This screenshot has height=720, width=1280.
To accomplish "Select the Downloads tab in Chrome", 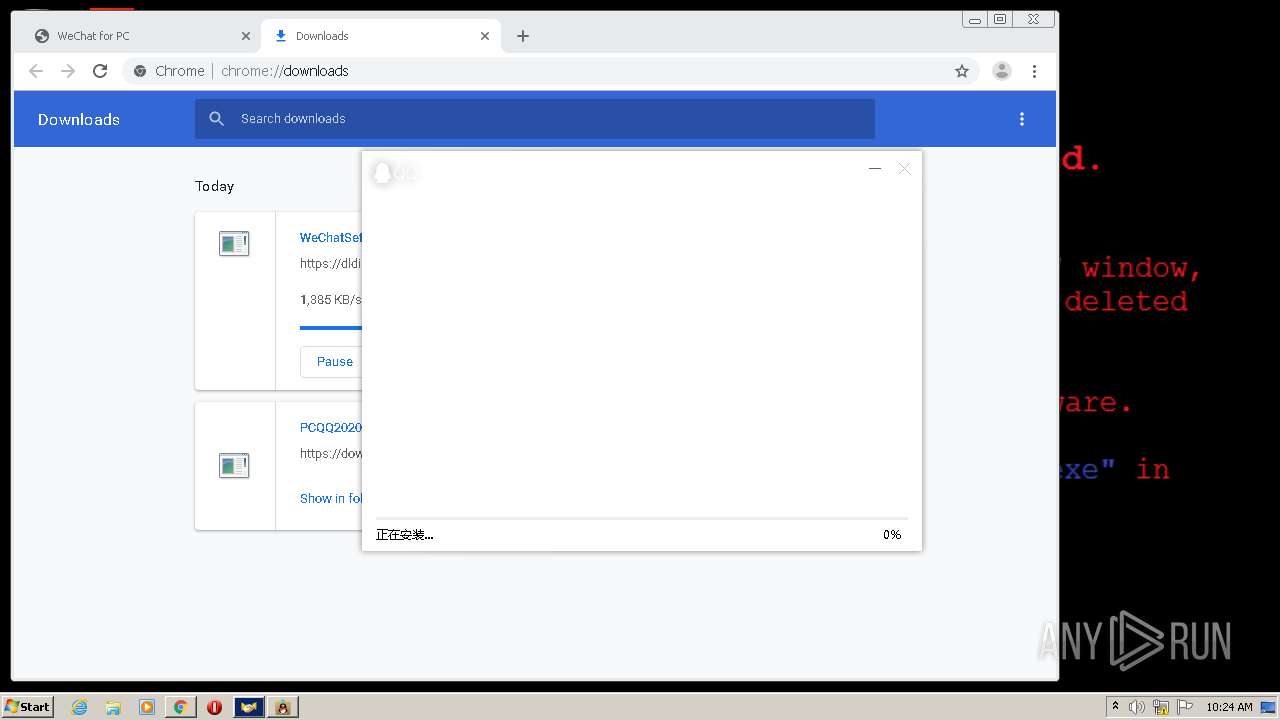I will click(380, 36).
